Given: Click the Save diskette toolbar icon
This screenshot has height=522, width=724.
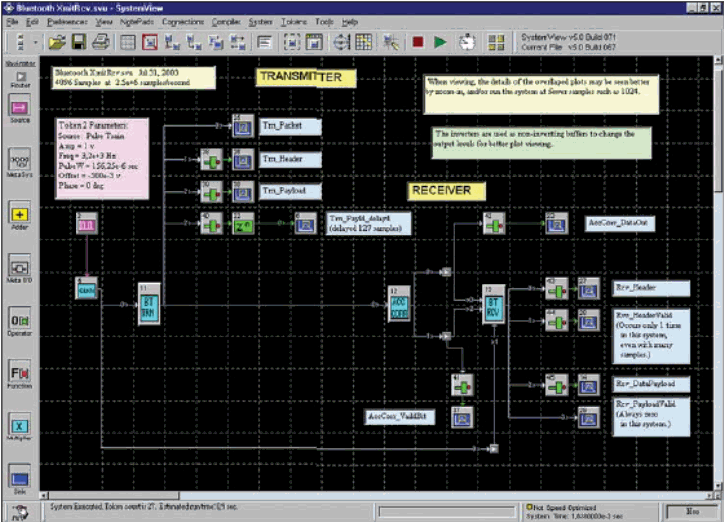Looking at the screenshot, I should 78,42.
